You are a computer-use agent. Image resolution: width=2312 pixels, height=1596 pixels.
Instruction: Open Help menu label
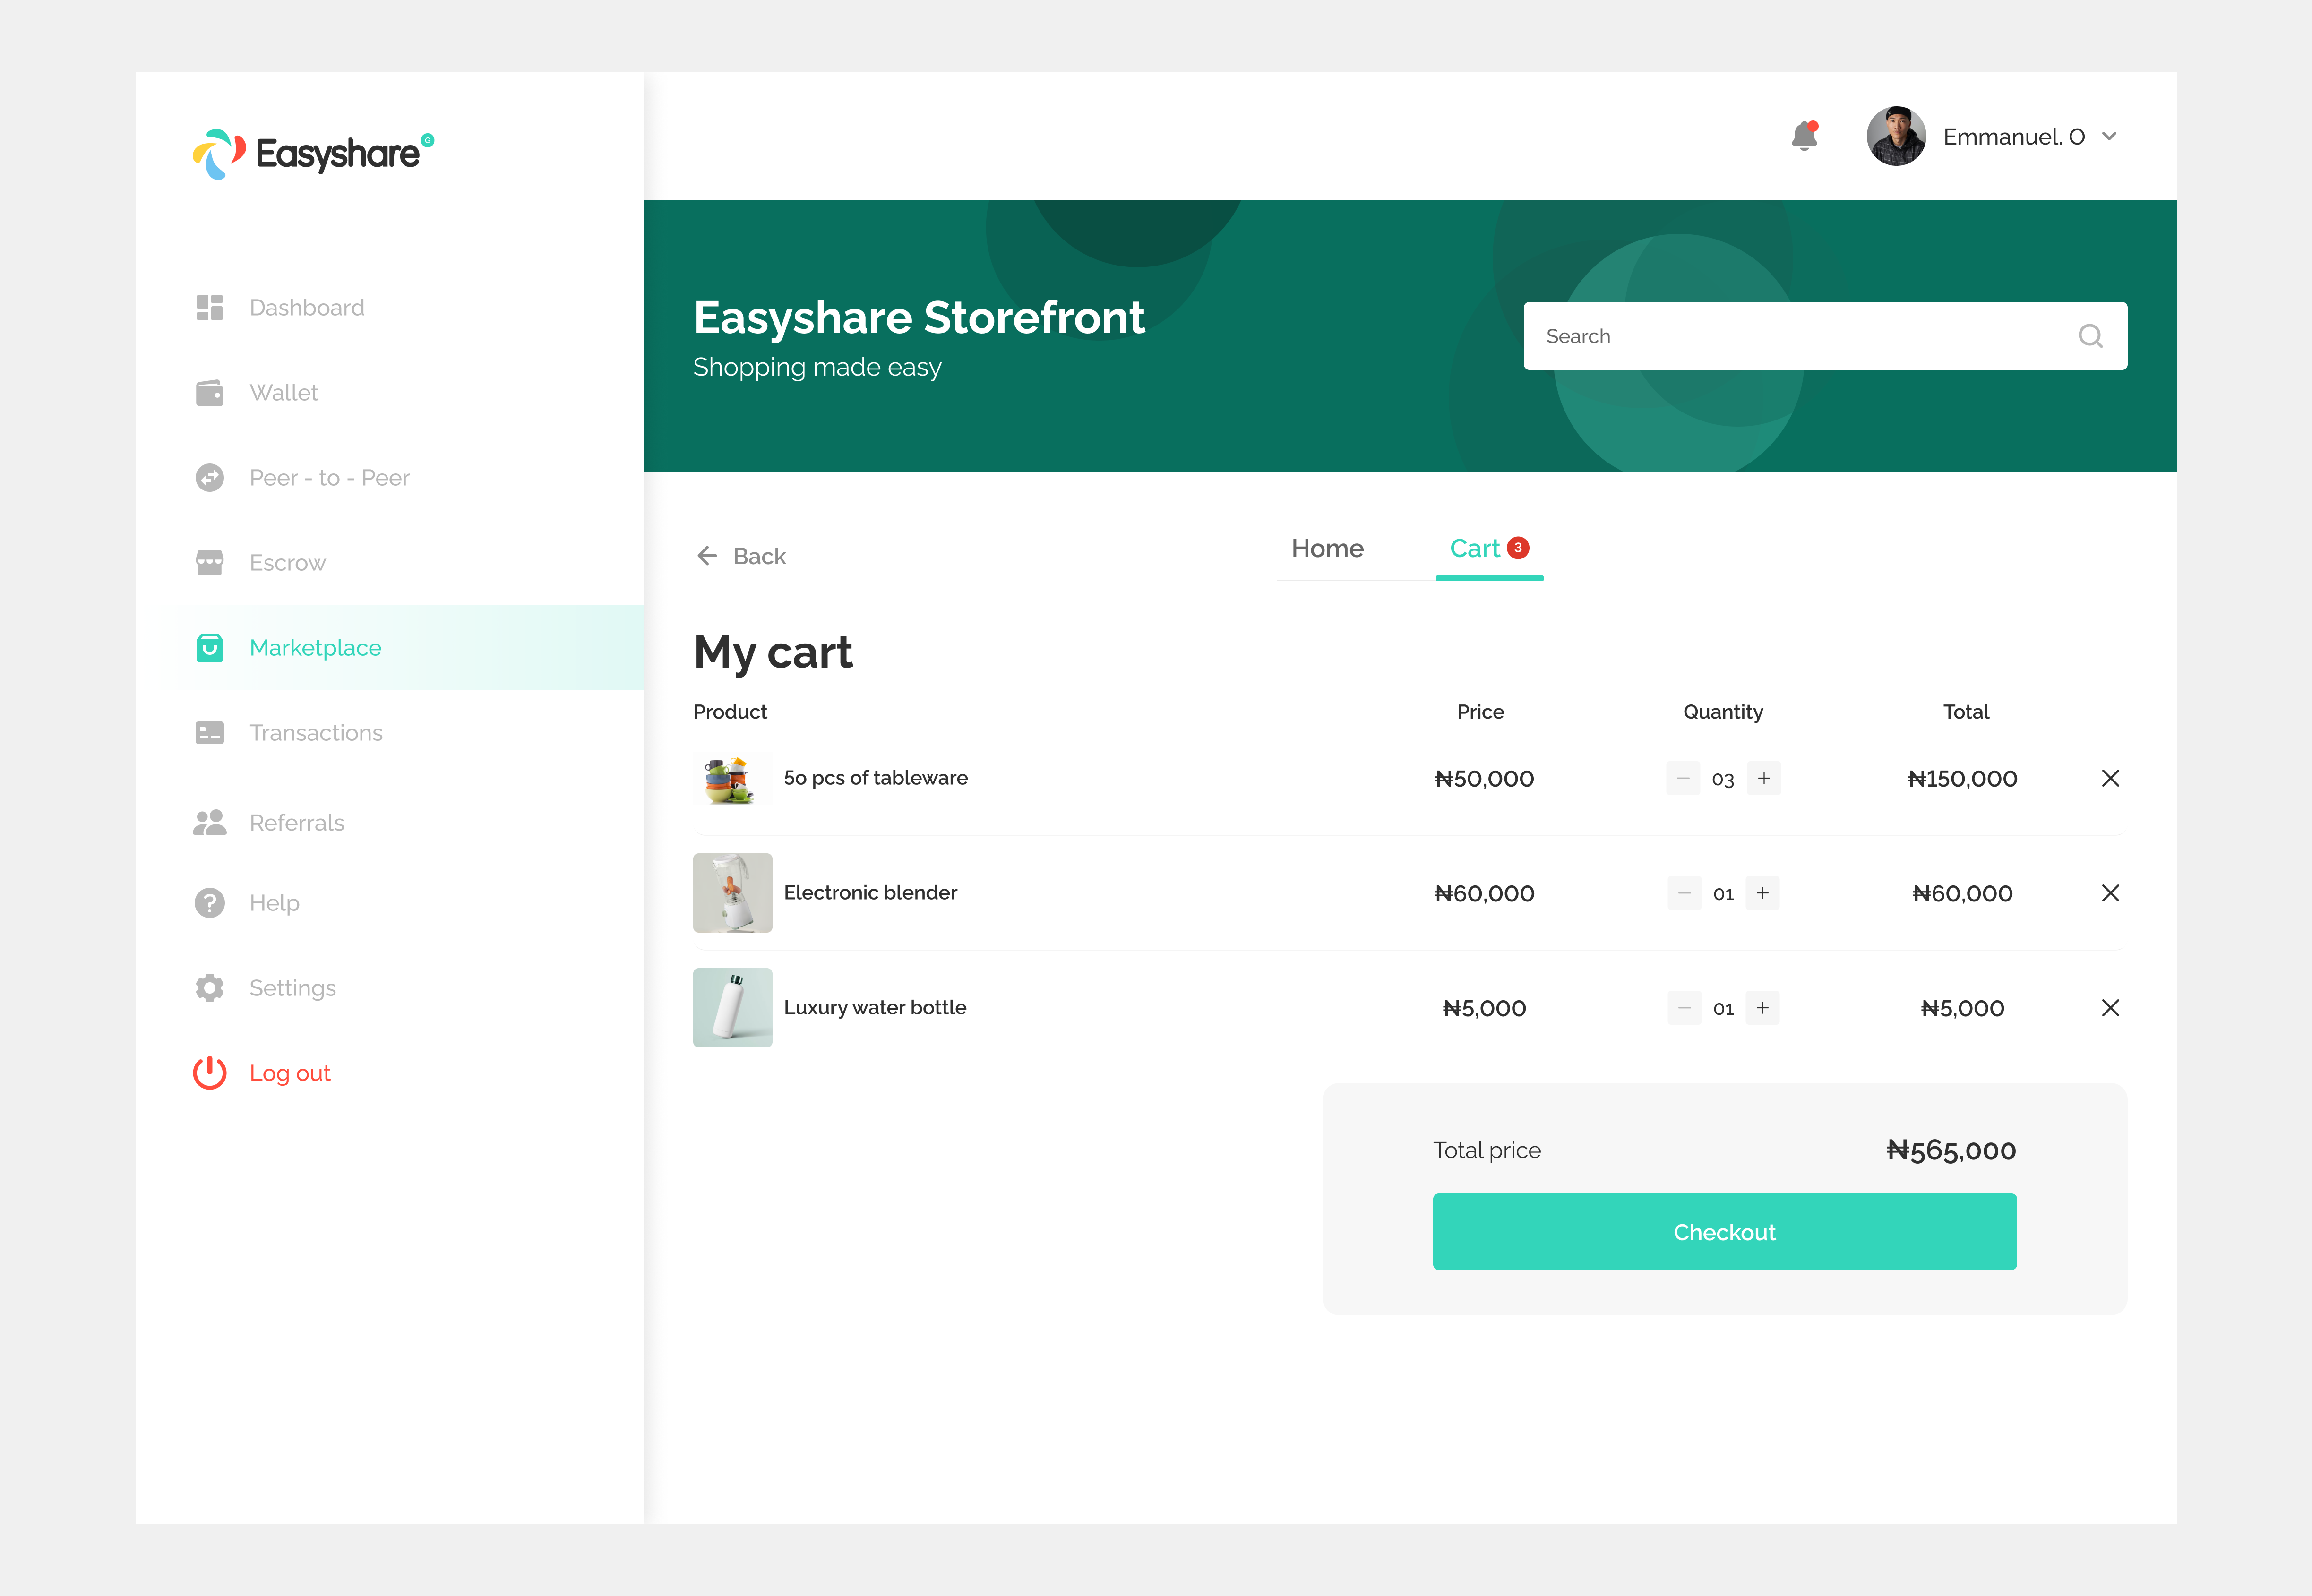click(275, 903)
